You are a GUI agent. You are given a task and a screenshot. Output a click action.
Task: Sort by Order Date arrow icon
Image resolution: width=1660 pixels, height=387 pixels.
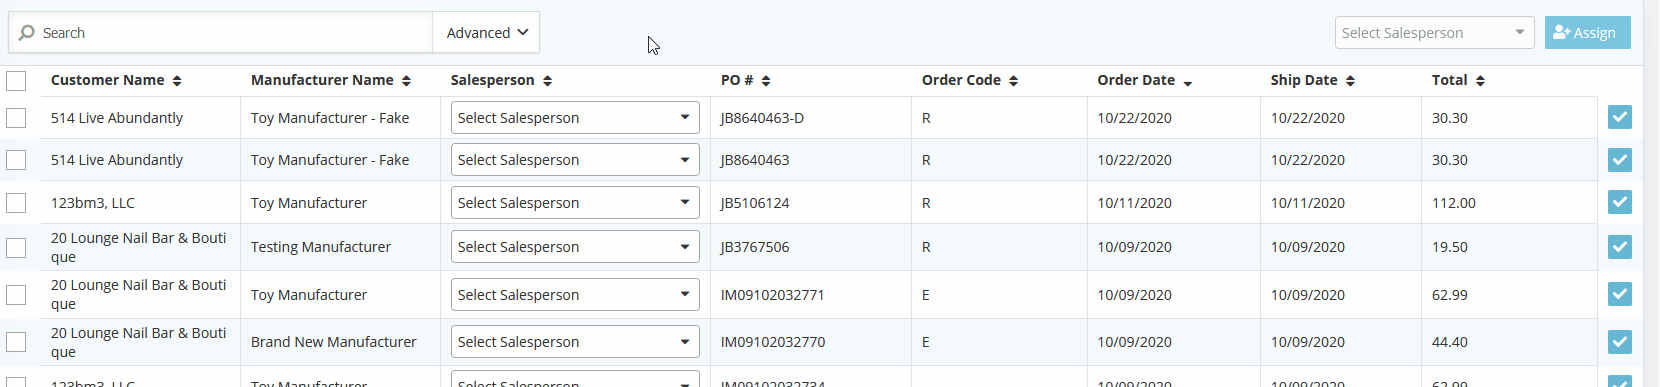click(1188, 82)
